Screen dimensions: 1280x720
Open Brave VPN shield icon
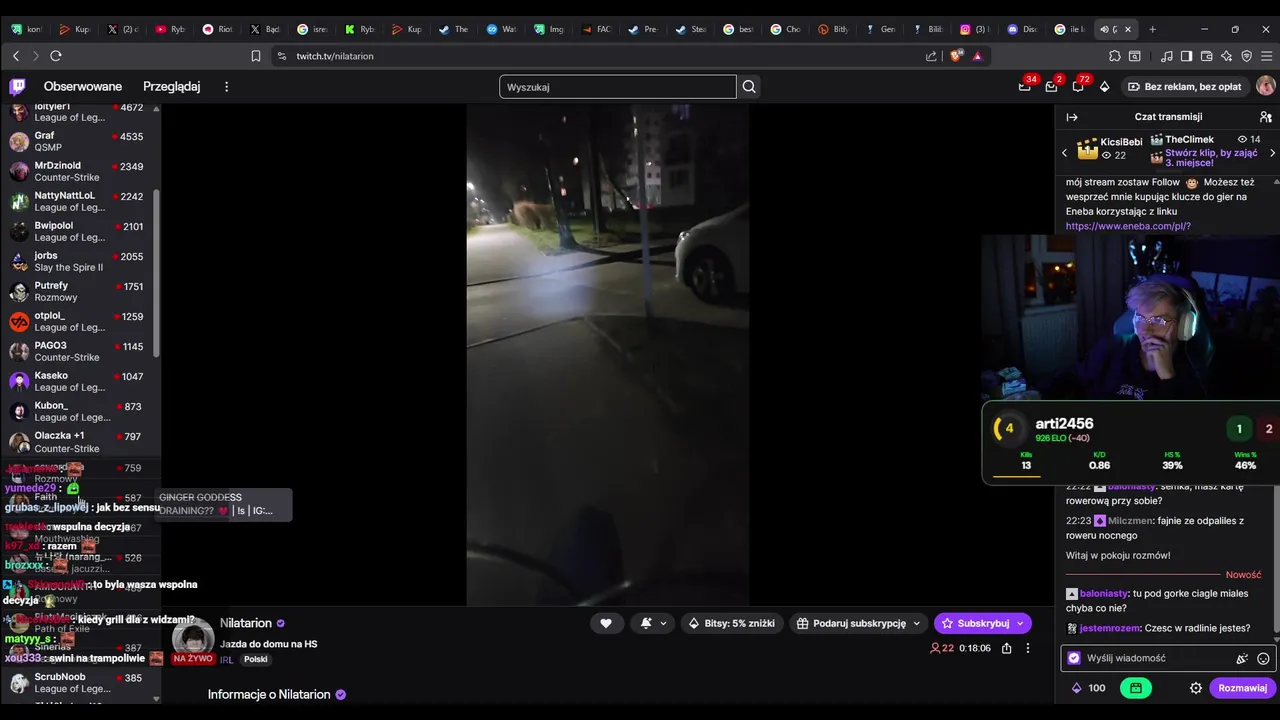pos(1247,56)
